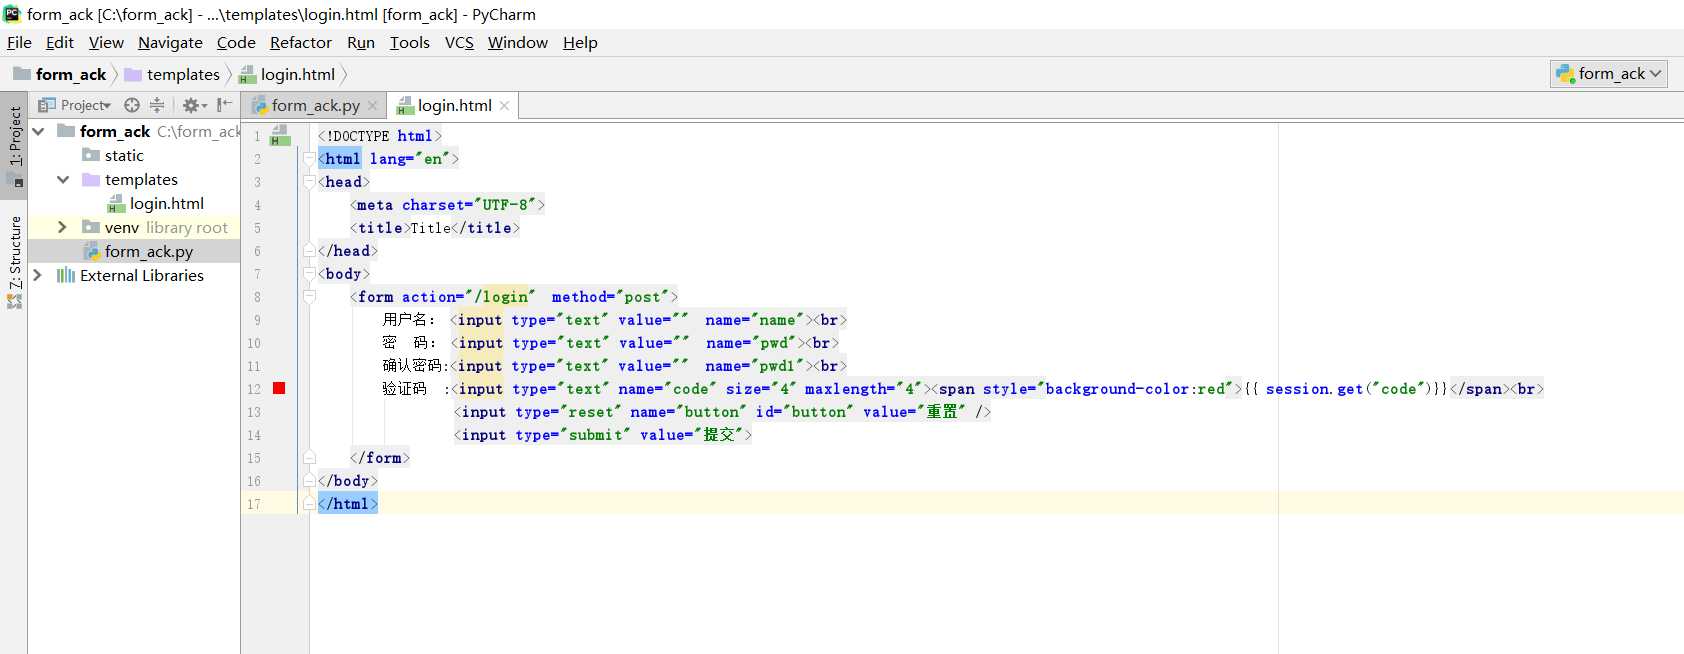The image size is (1684, 654).
Task: Open the Edit menu
Action: [60, 42]
